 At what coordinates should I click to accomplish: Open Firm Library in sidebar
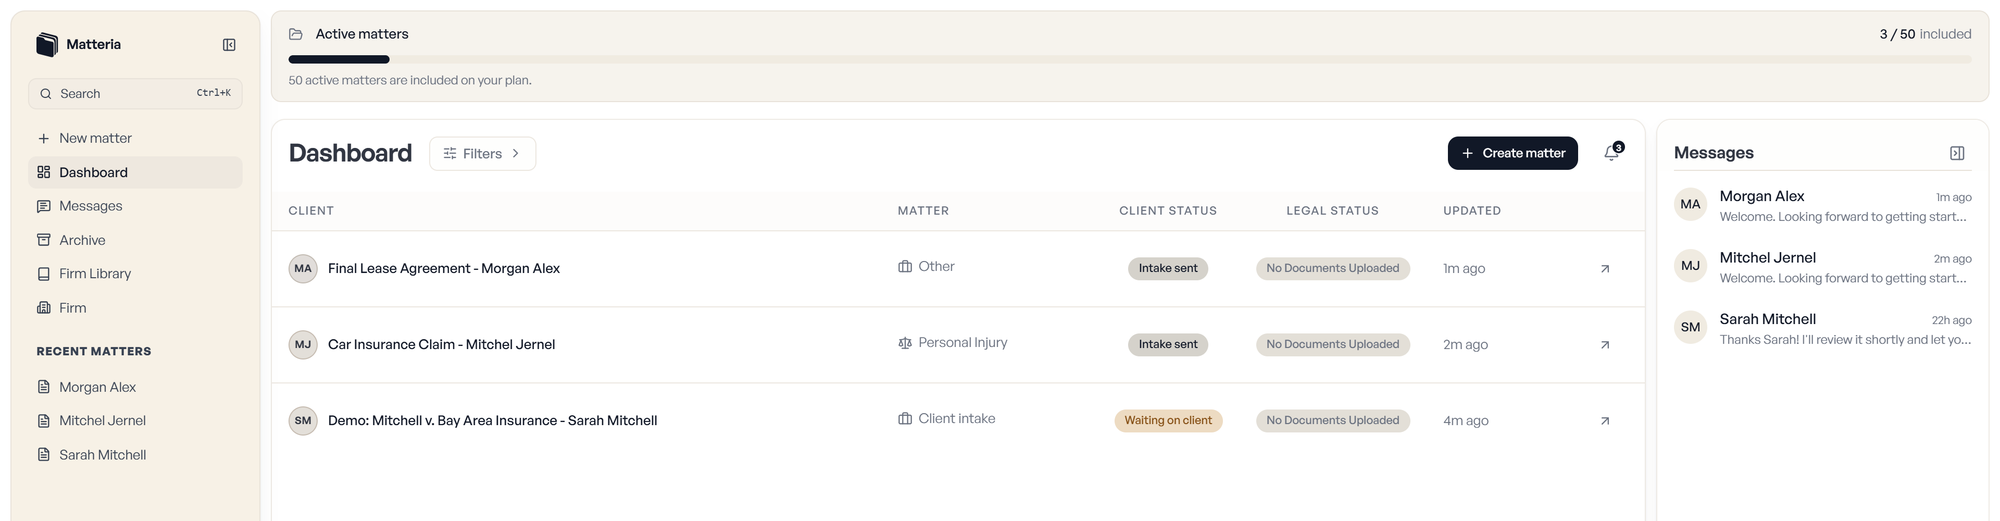tap(135, 274)
